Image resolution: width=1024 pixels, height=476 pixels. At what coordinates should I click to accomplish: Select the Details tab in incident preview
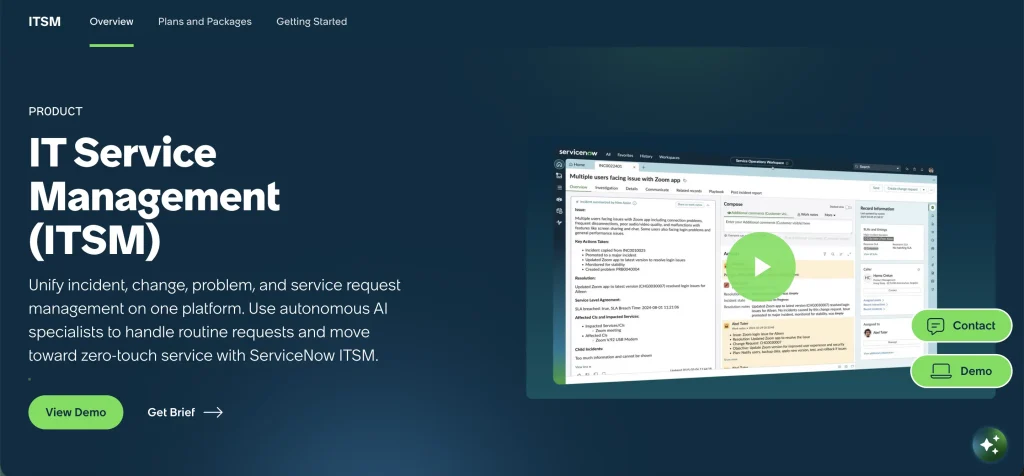coord(632,189)
